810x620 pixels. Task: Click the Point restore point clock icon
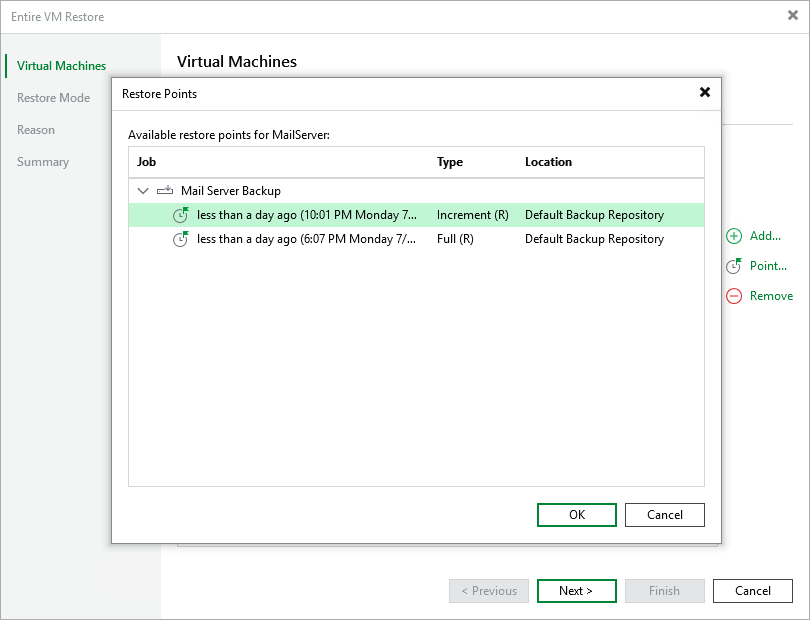pos(733,266)
